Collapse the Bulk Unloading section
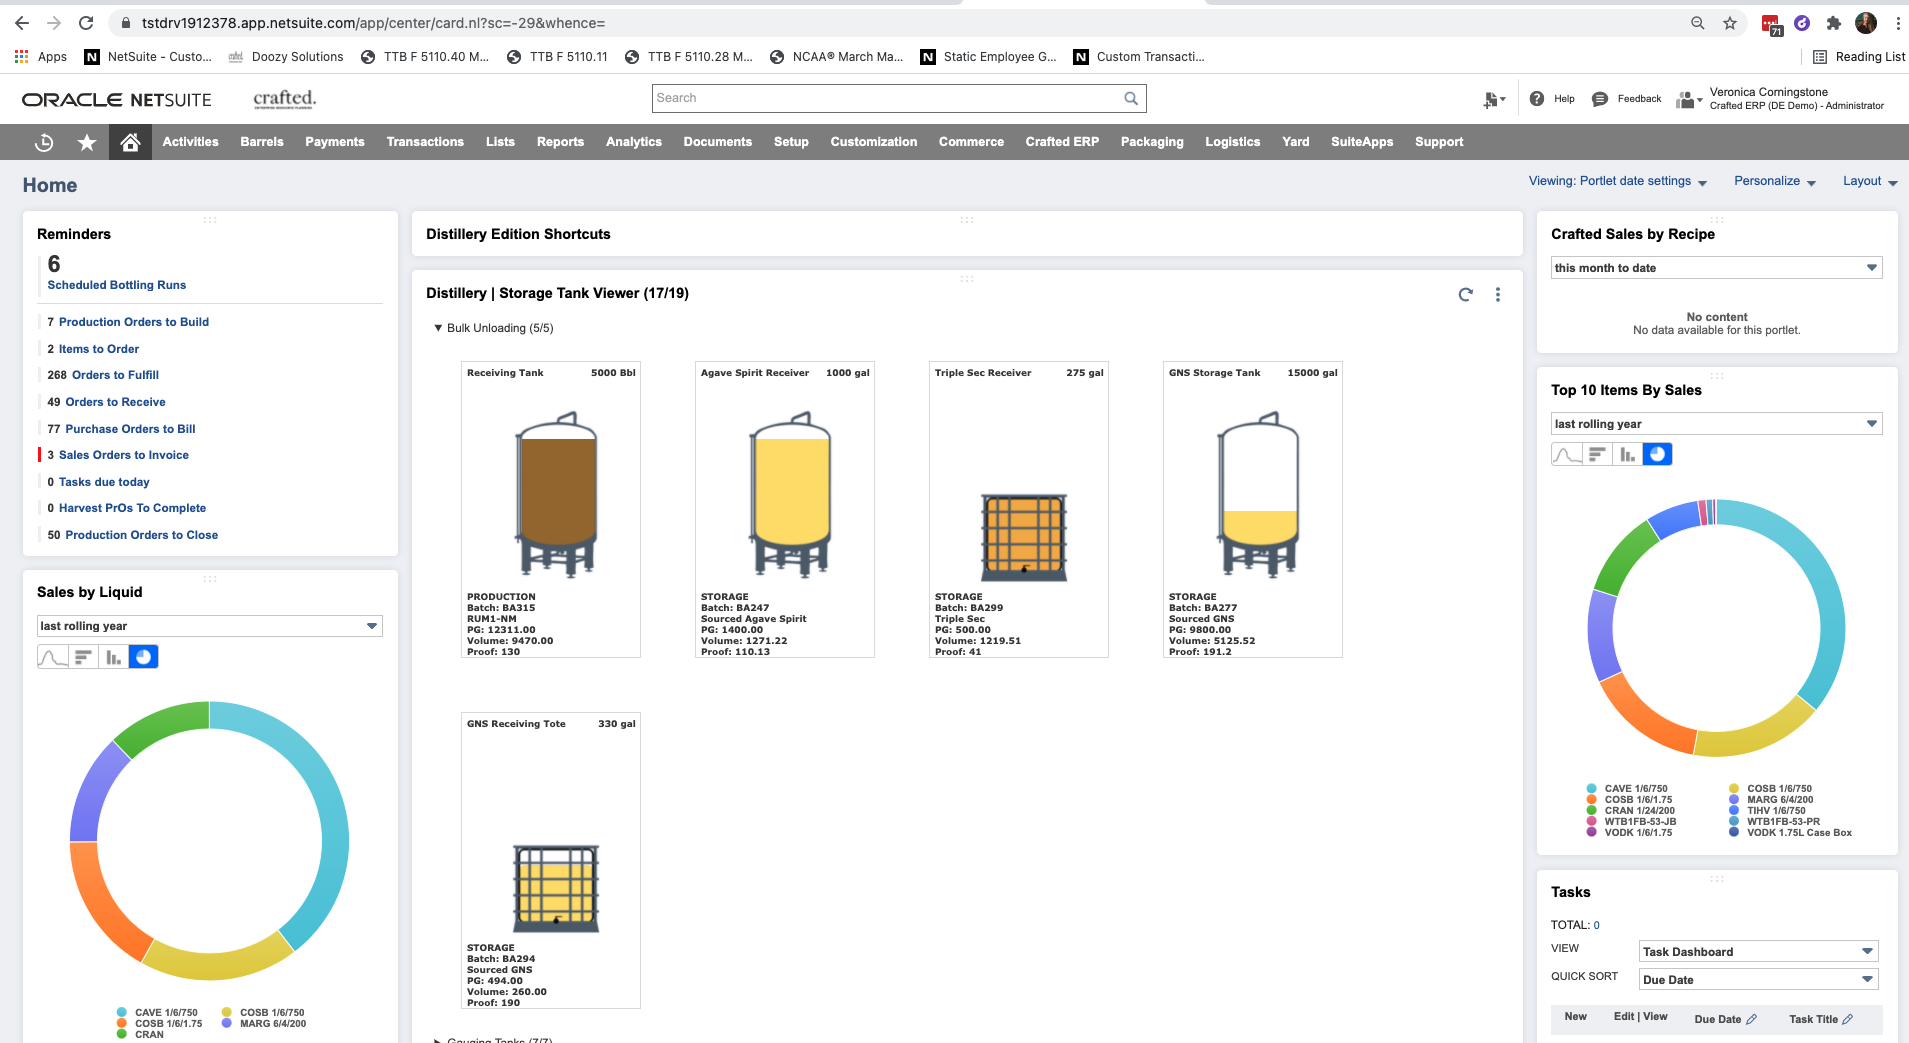The image size is (1909, 1043). pyautogui.click(x=437, y=327)
